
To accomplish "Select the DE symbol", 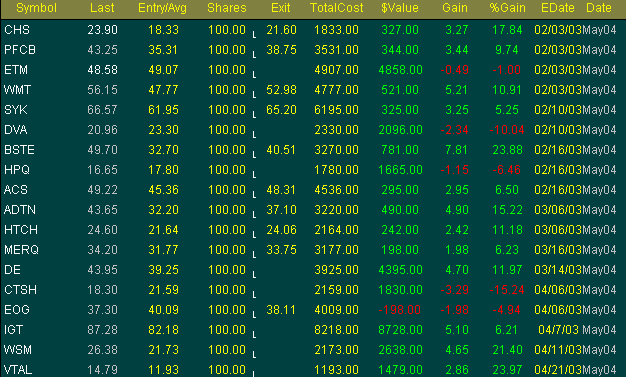I will [x=12, y=270].
